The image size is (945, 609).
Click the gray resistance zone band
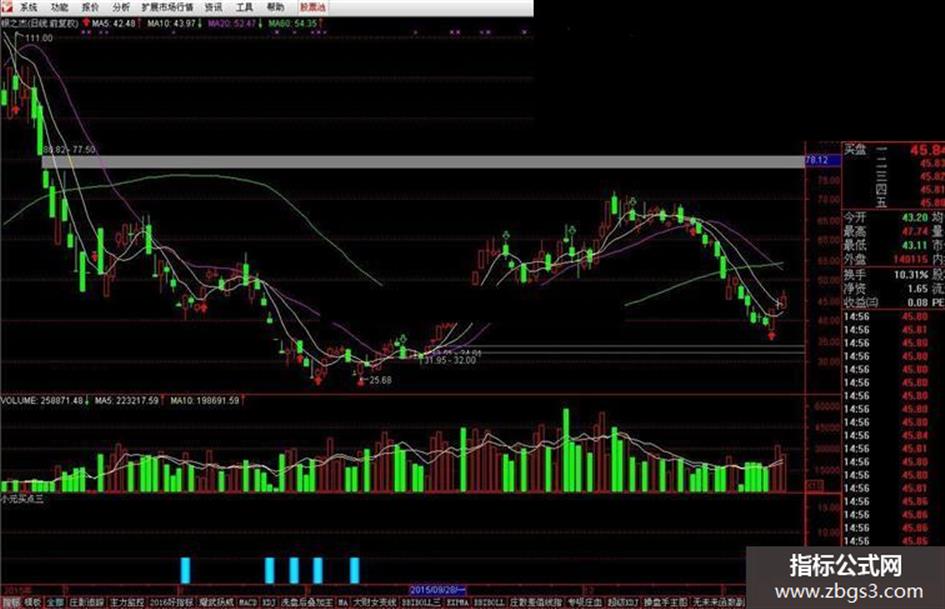[x=423, y=162]
